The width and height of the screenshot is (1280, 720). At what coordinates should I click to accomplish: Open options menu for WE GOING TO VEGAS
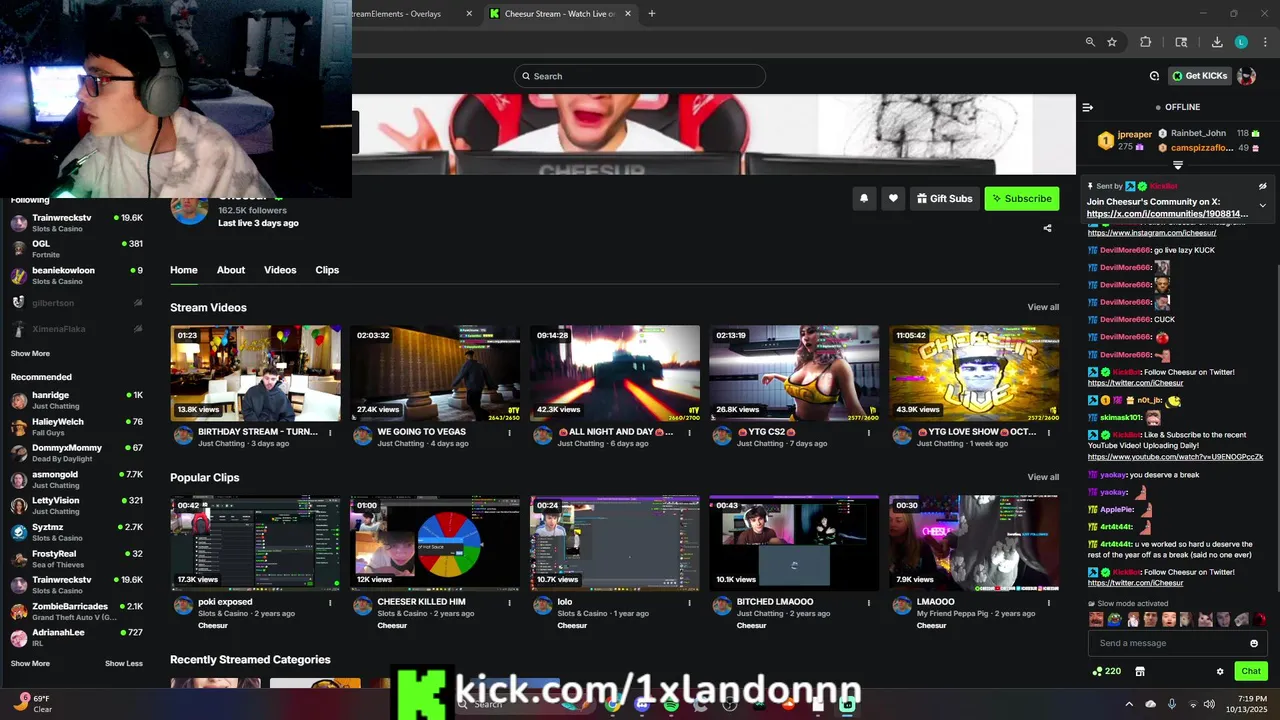[509, 433]
